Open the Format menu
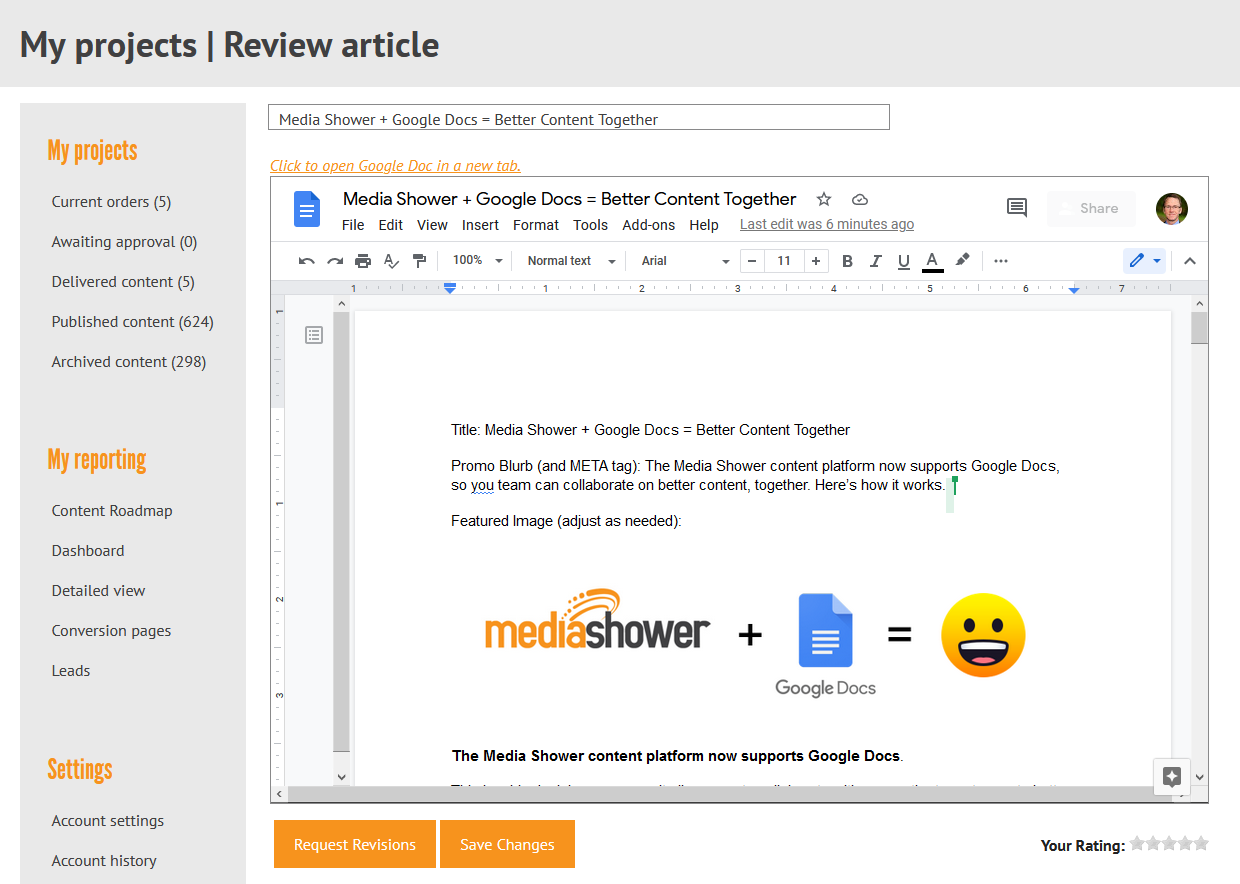1240x884 pixels. coord(536,225)
